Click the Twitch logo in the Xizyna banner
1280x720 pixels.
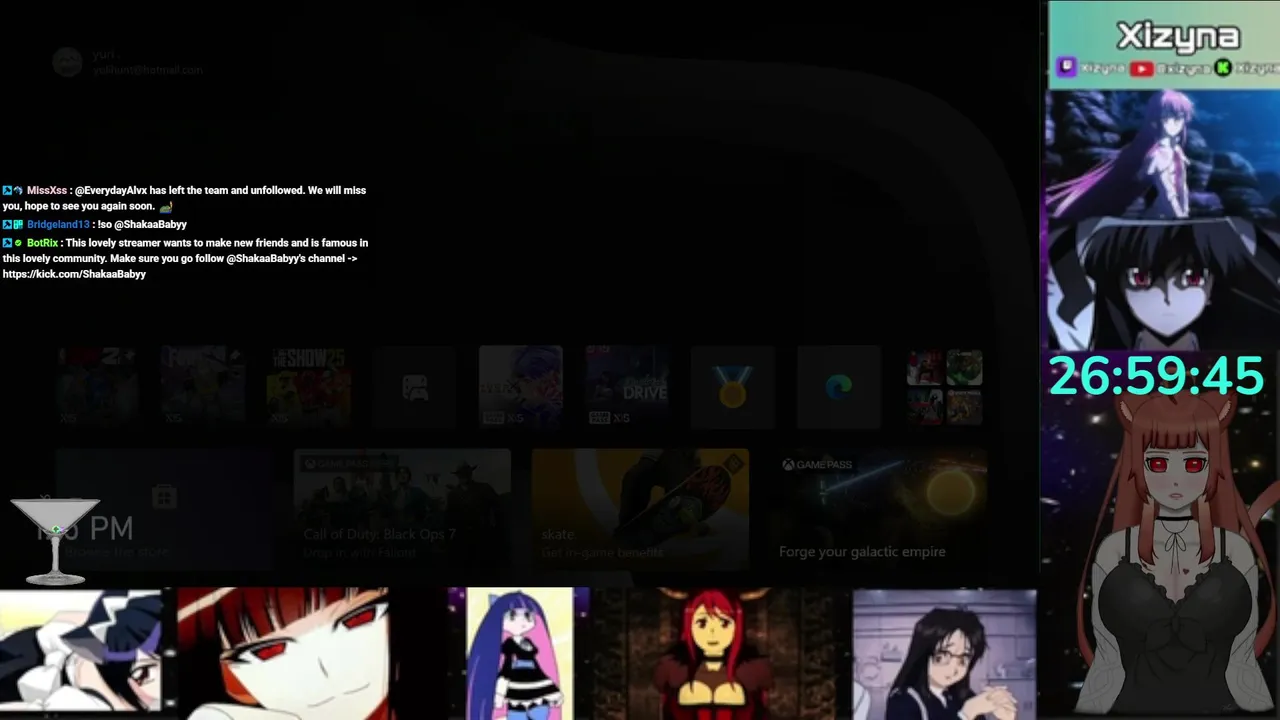point(1067,68)
